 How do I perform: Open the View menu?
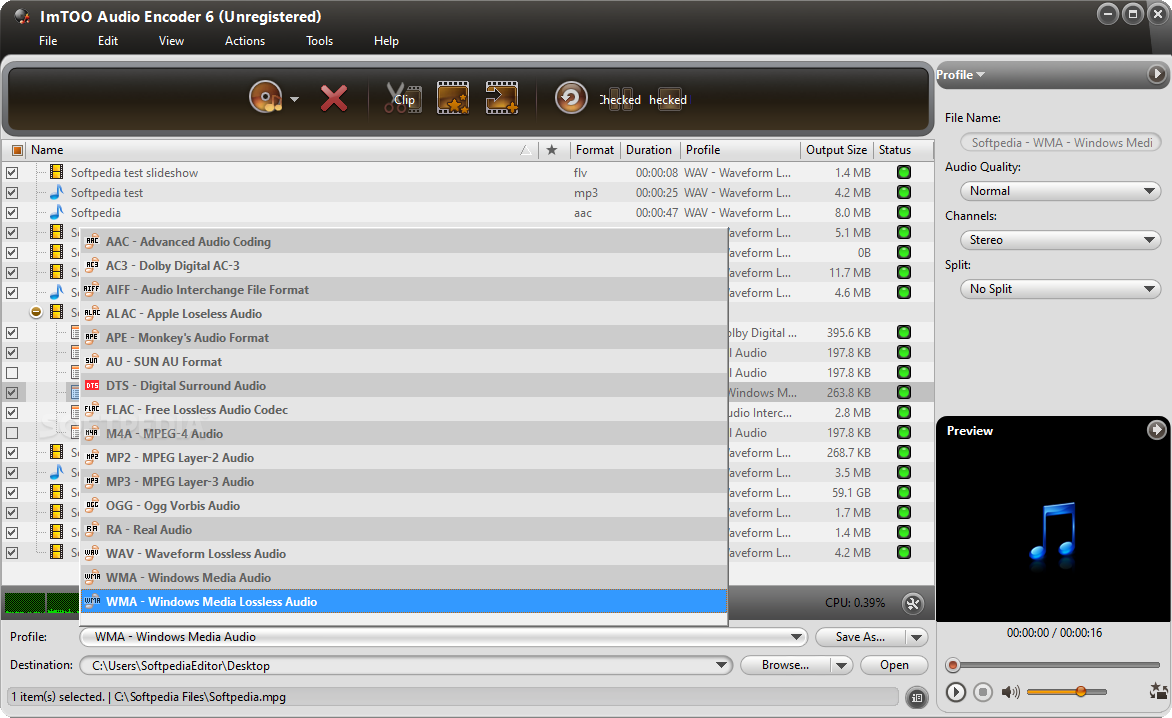pos(171,41)
